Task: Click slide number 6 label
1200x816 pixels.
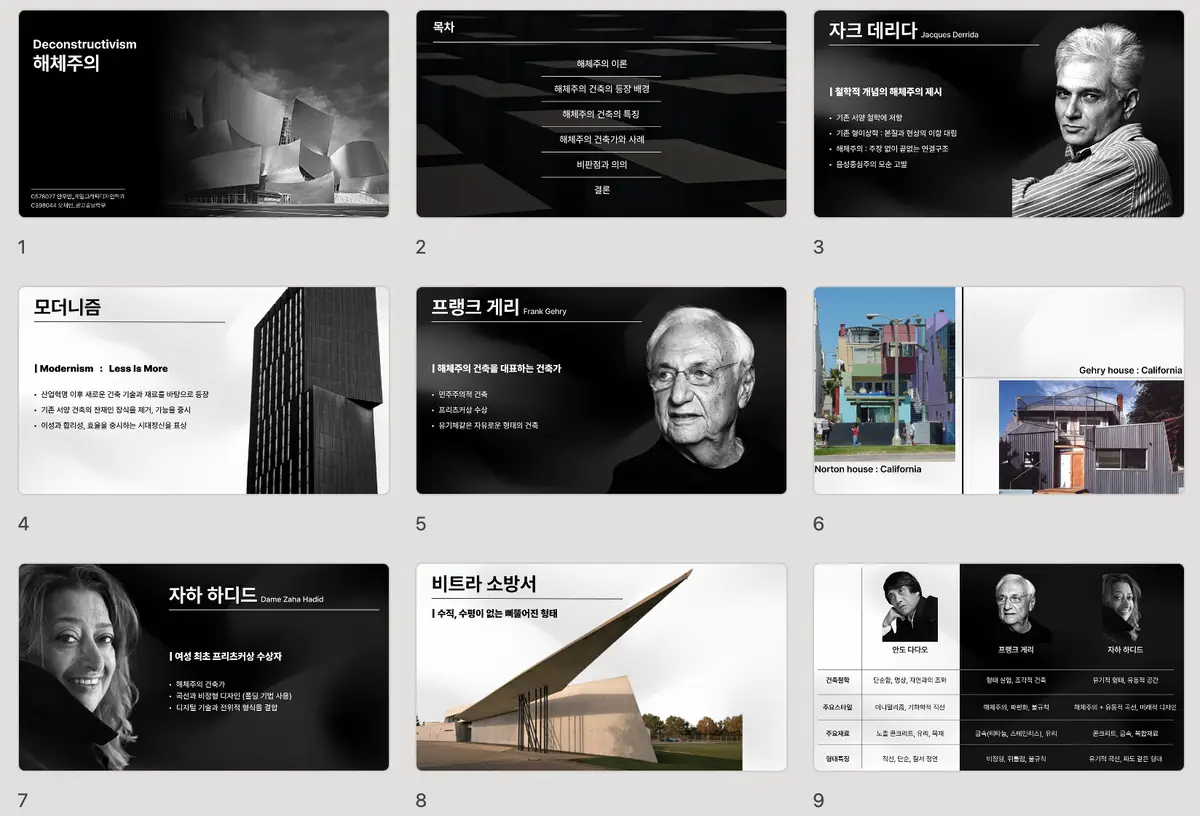Action: [818, 524]
